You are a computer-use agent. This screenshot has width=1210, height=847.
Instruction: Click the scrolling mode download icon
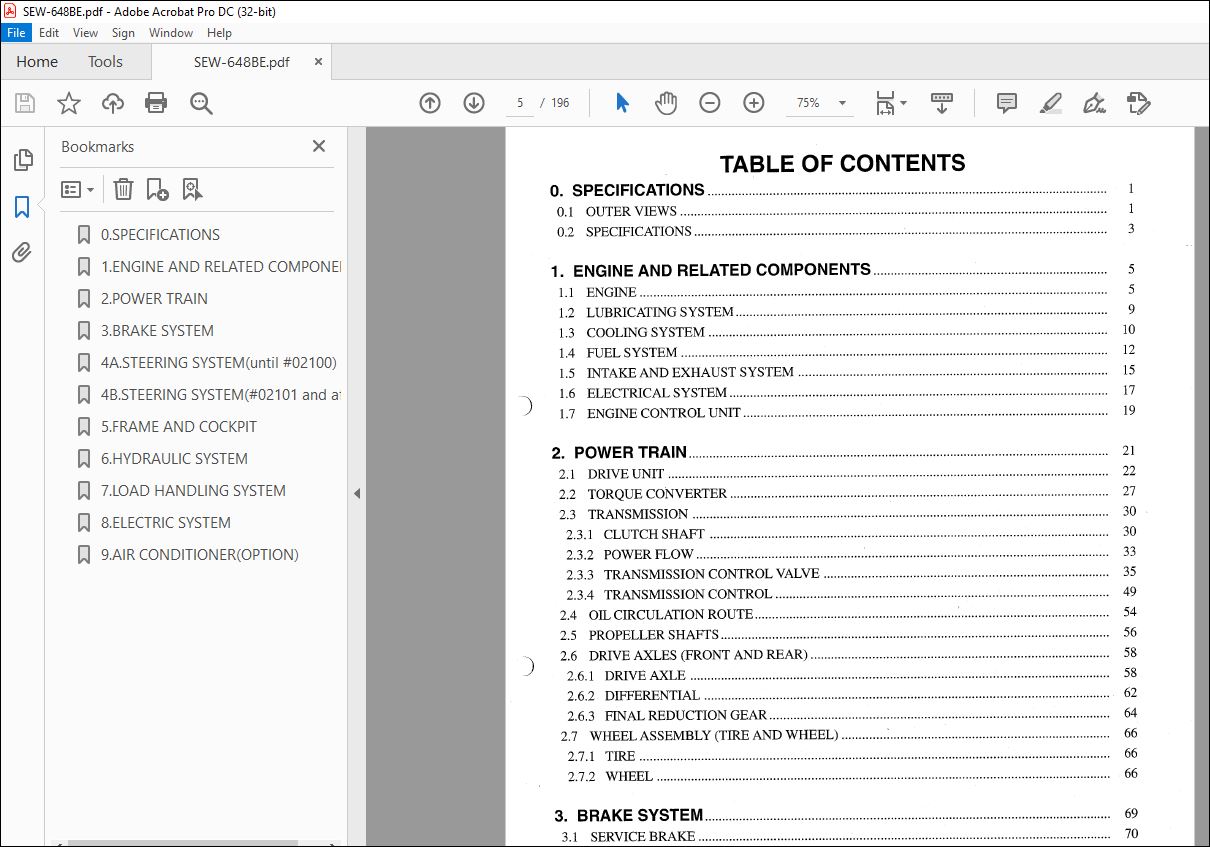(x=942, y=103)
